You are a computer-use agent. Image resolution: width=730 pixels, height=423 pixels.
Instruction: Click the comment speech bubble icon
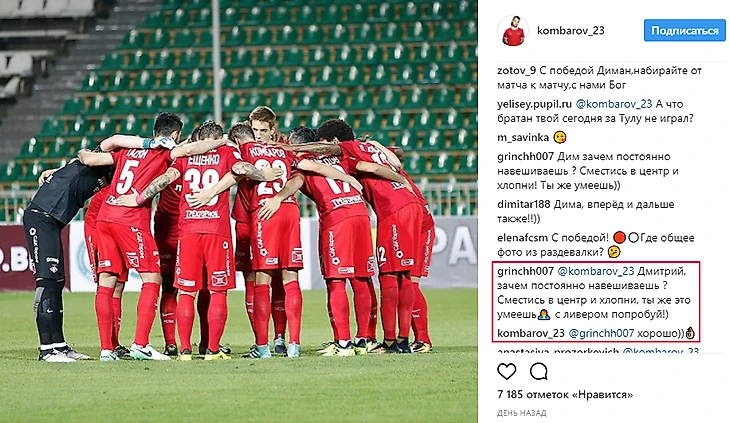tap(539, 371)
